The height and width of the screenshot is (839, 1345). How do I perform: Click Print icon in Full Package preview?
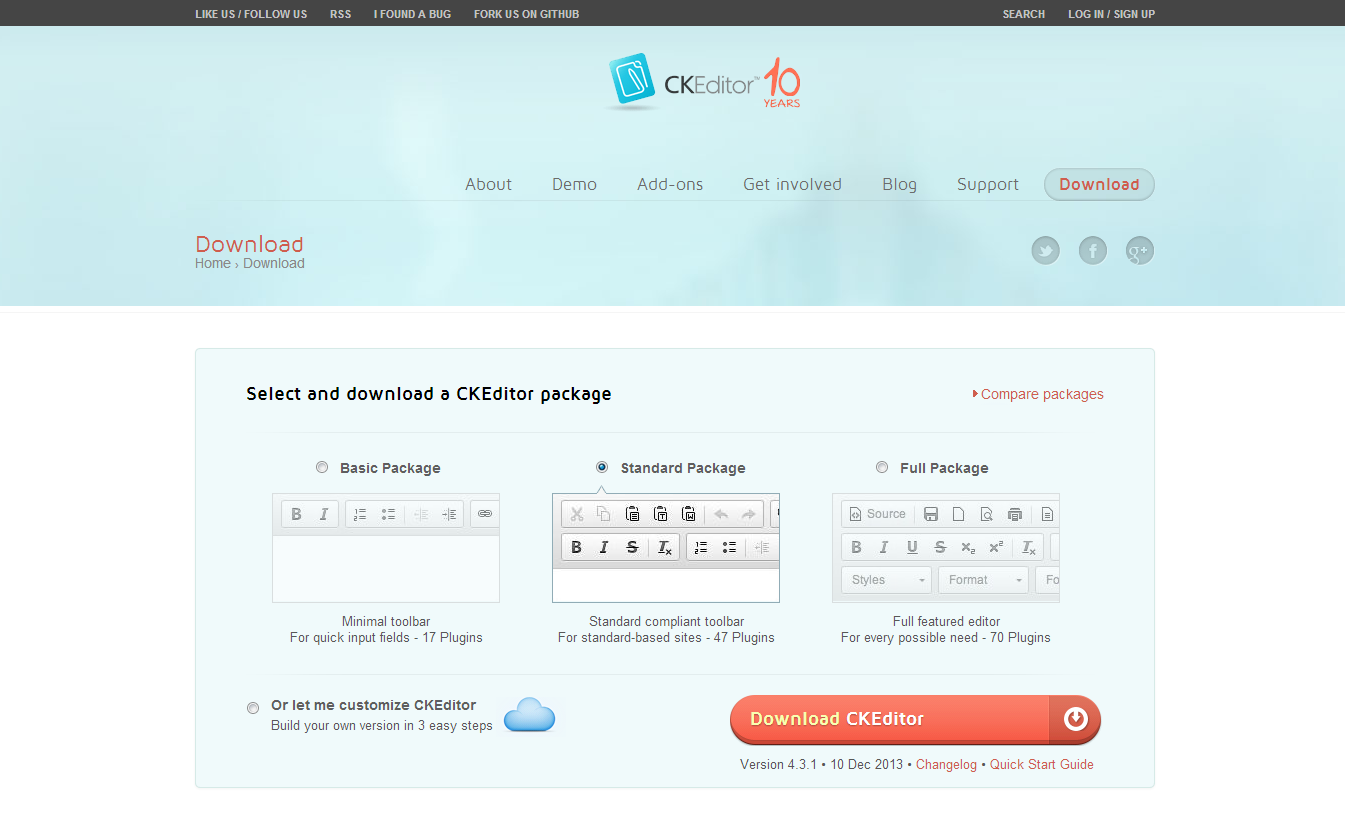pos(1015,514)
